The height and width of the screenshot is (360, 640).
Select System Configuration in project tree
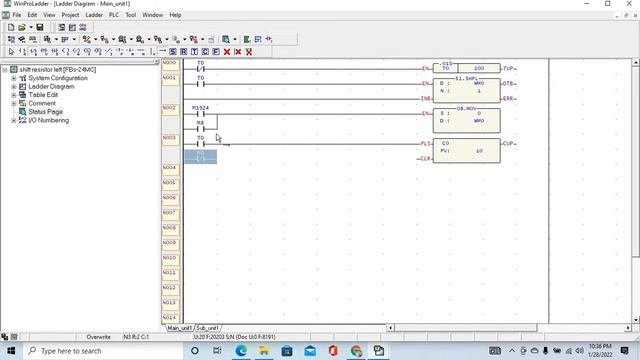click(x=58, y=78)
